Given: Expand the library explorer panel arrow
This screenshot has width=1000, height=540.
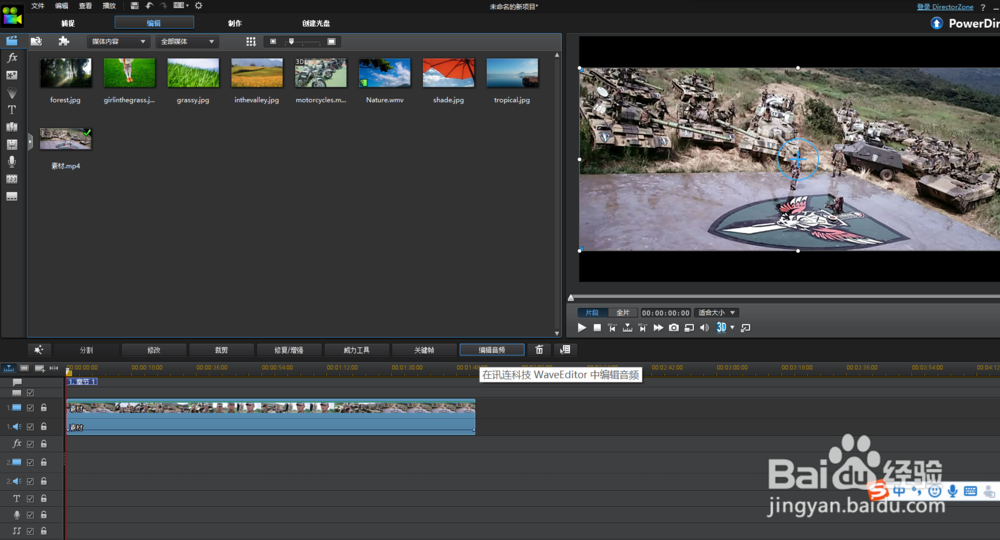Looking at the screenshot, I should [x=30, y=141].
